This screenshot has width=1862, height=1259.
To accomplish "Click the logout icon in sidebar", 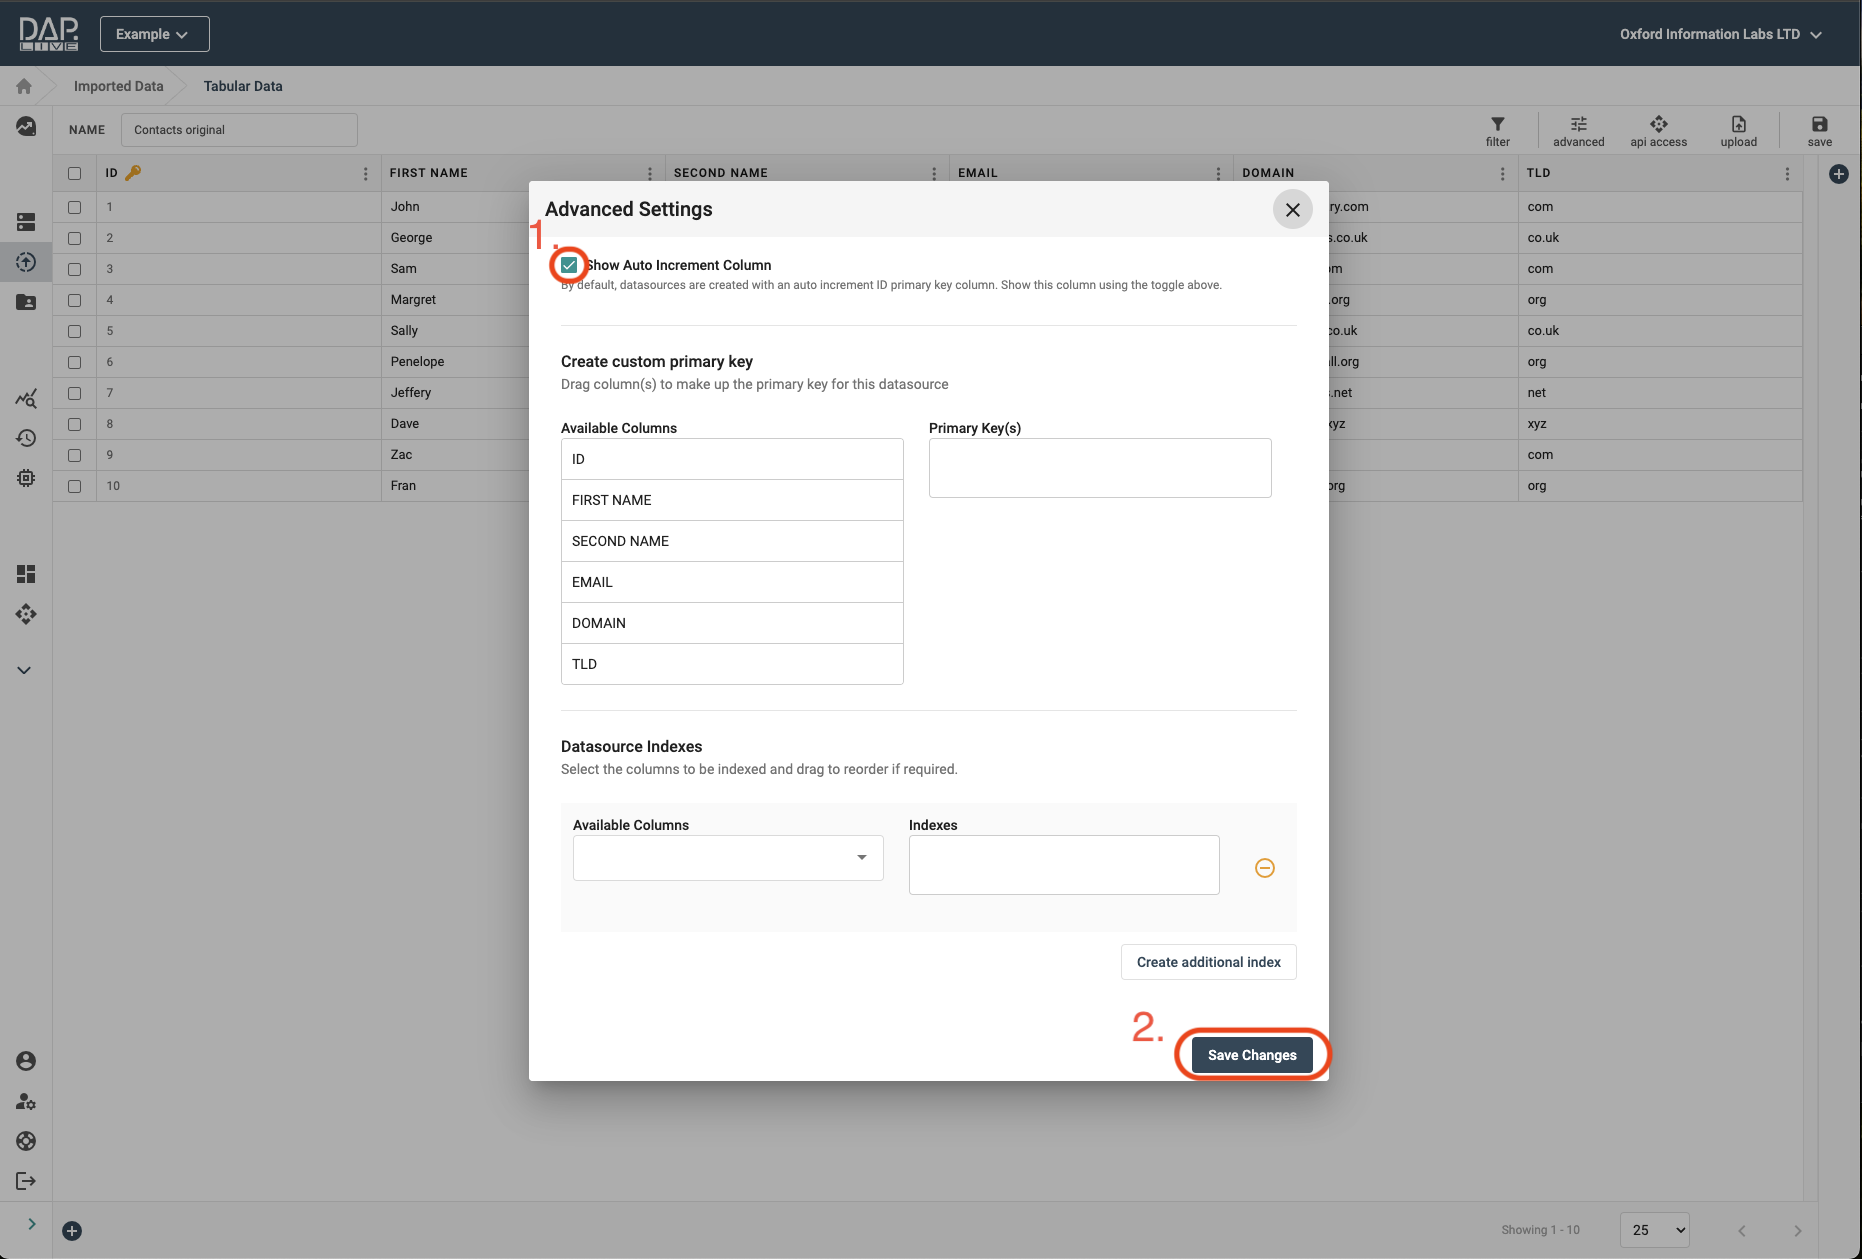I will (26, 1181).
